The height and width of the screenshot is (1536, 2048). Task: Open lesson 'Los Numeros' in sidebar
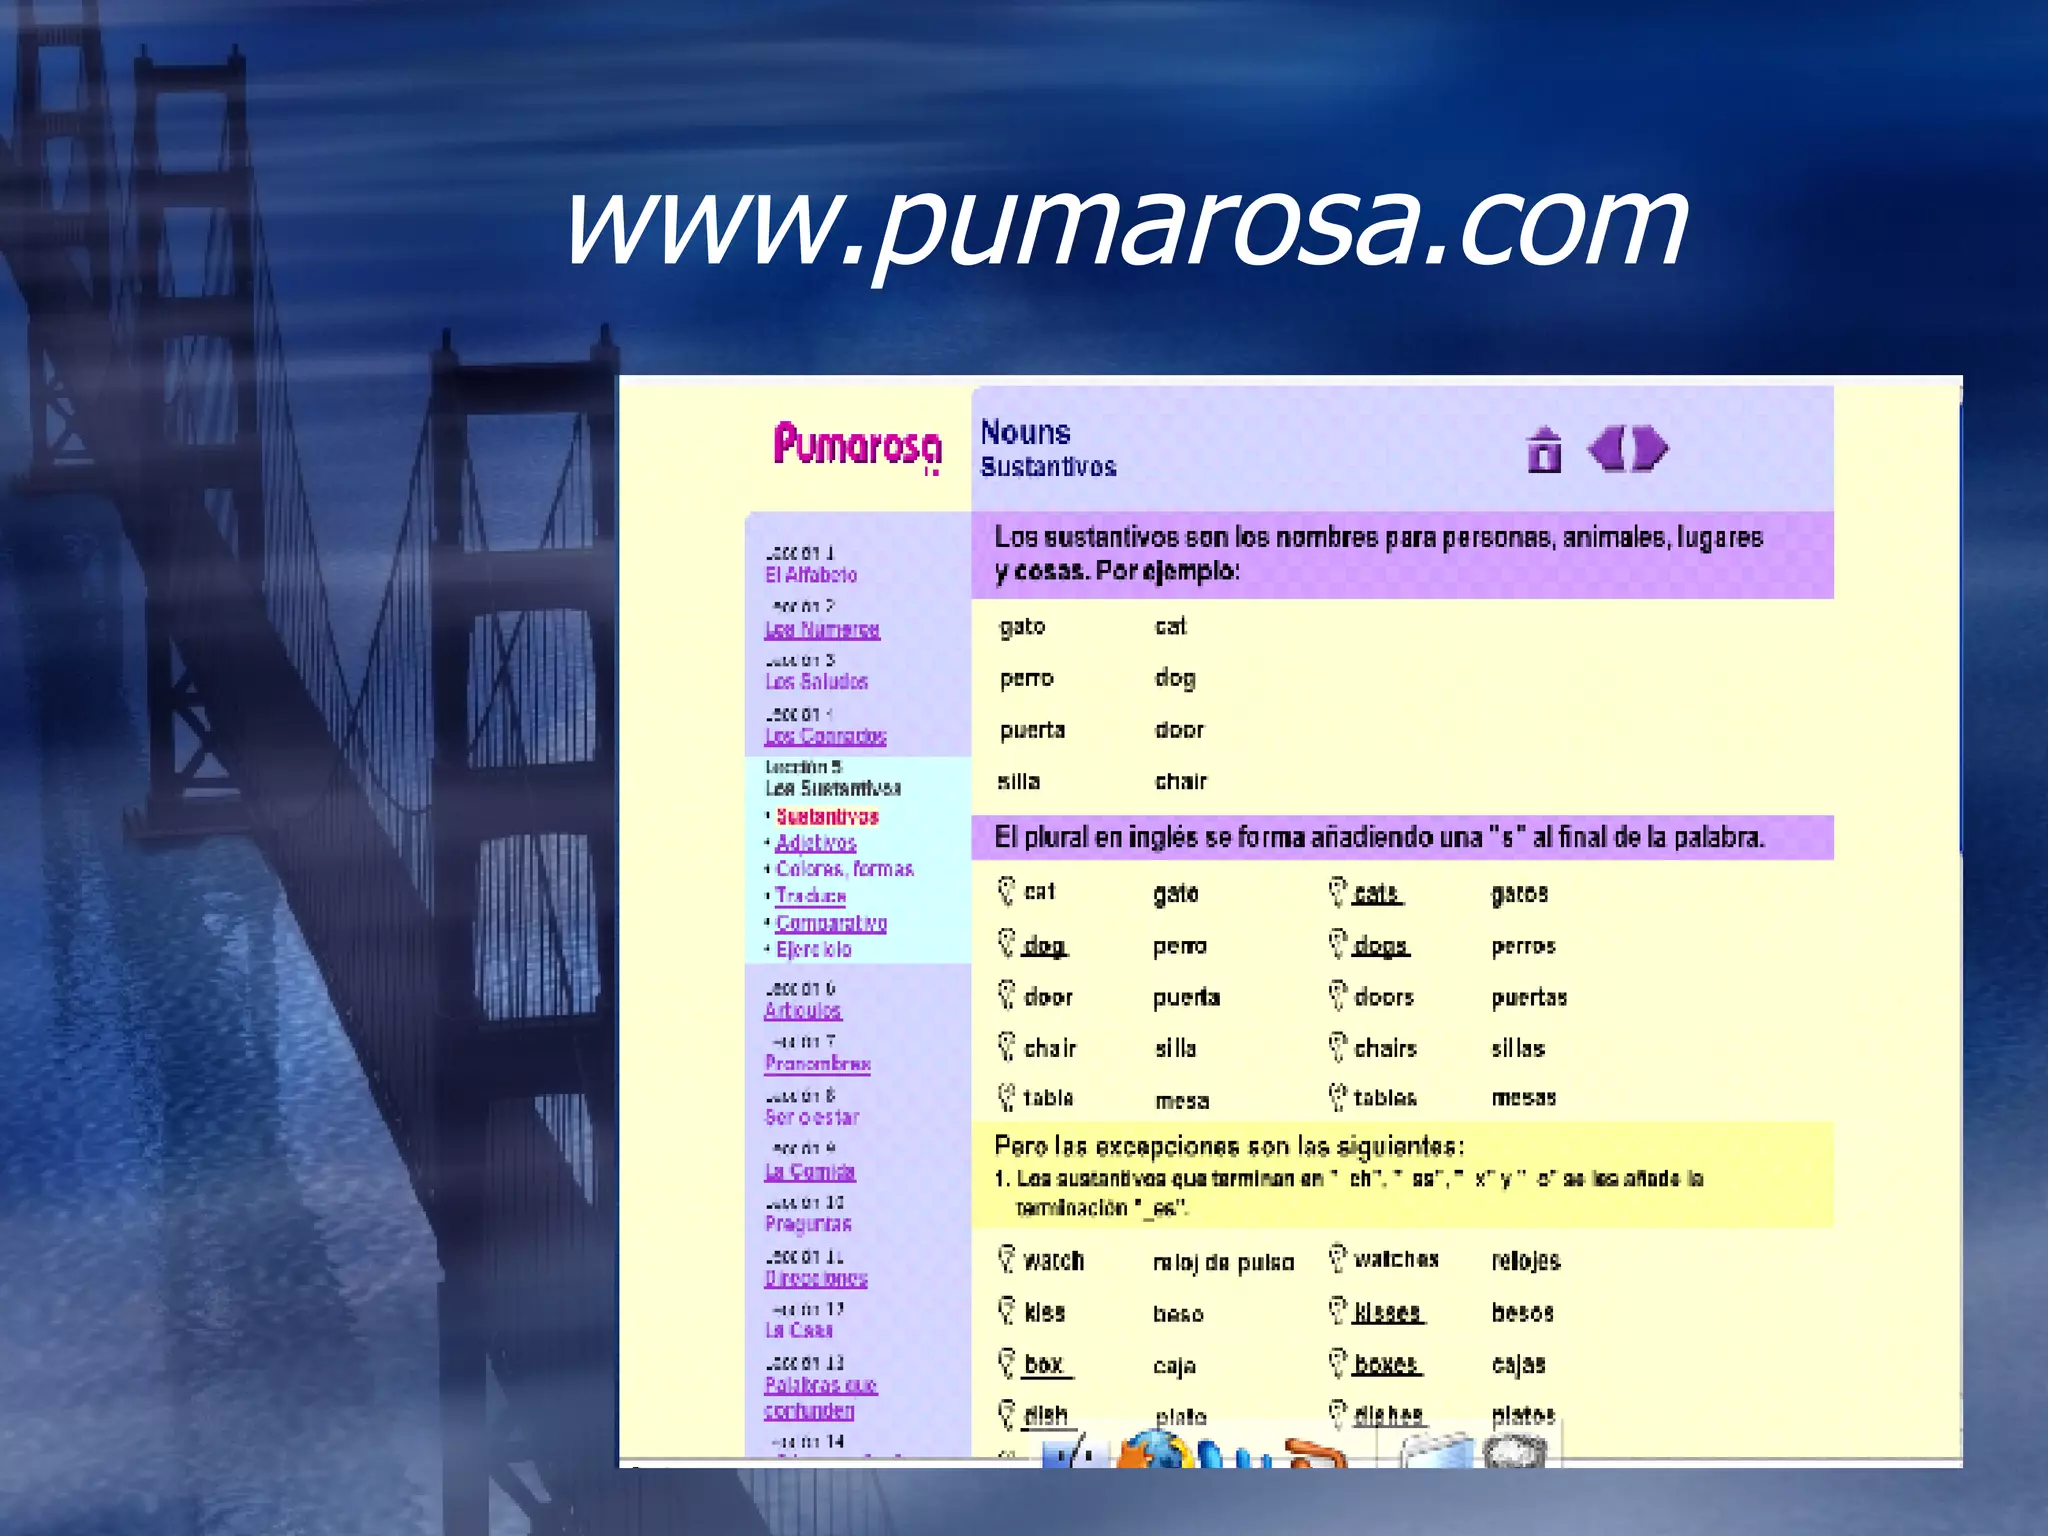tap(822, 630)
